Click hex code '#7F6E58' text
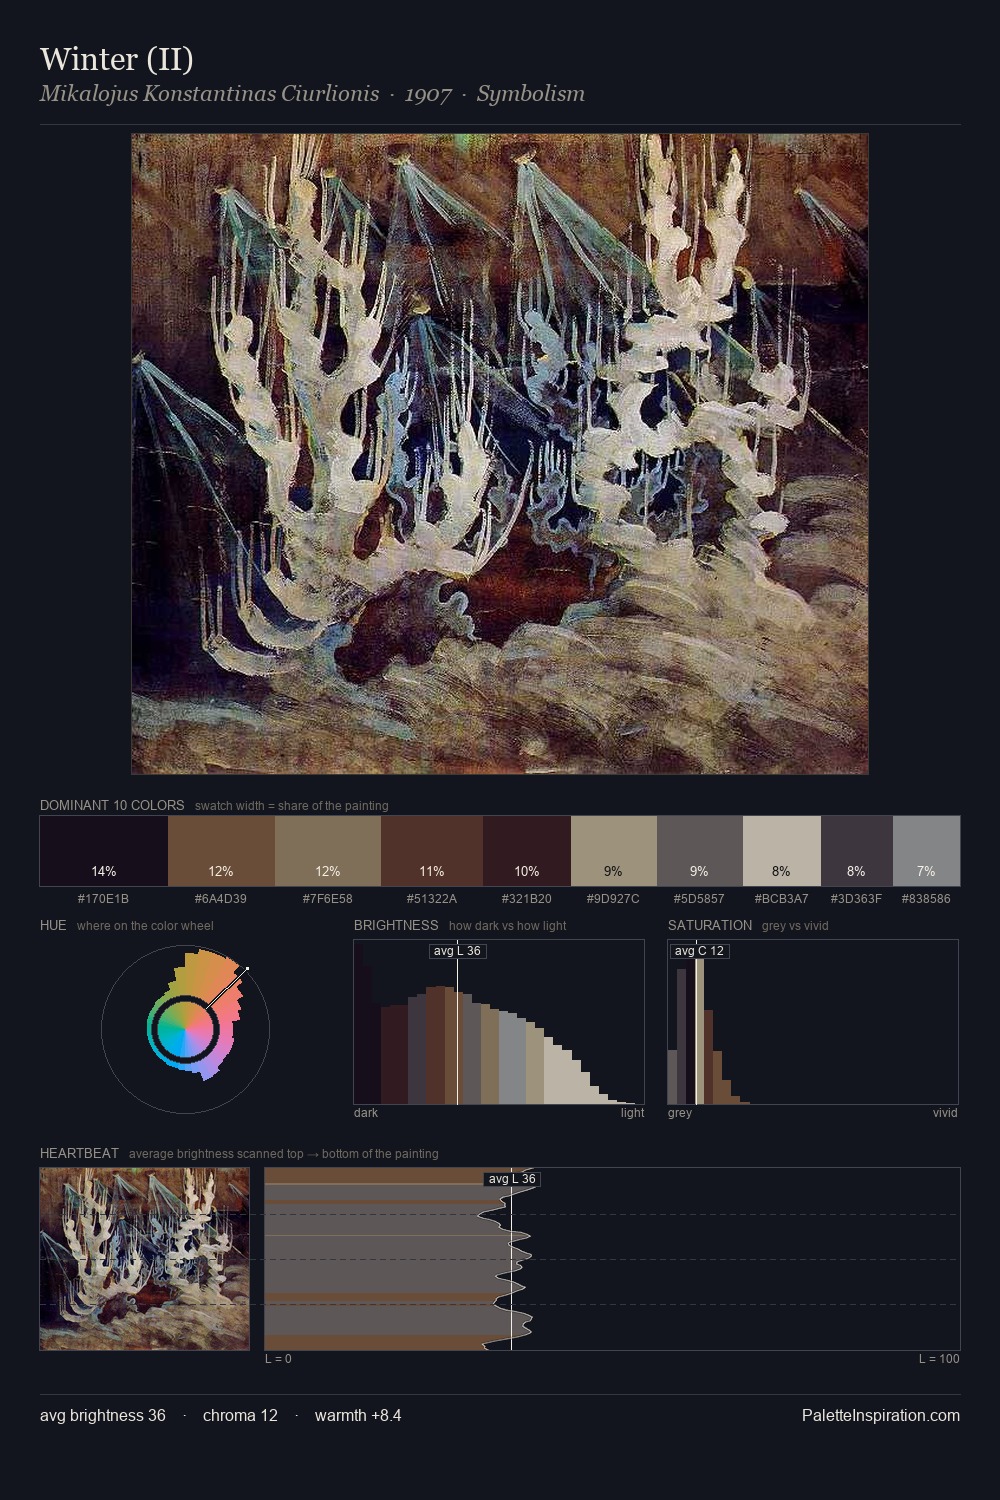This screenshot has height=1500, width=1000. 328,898
